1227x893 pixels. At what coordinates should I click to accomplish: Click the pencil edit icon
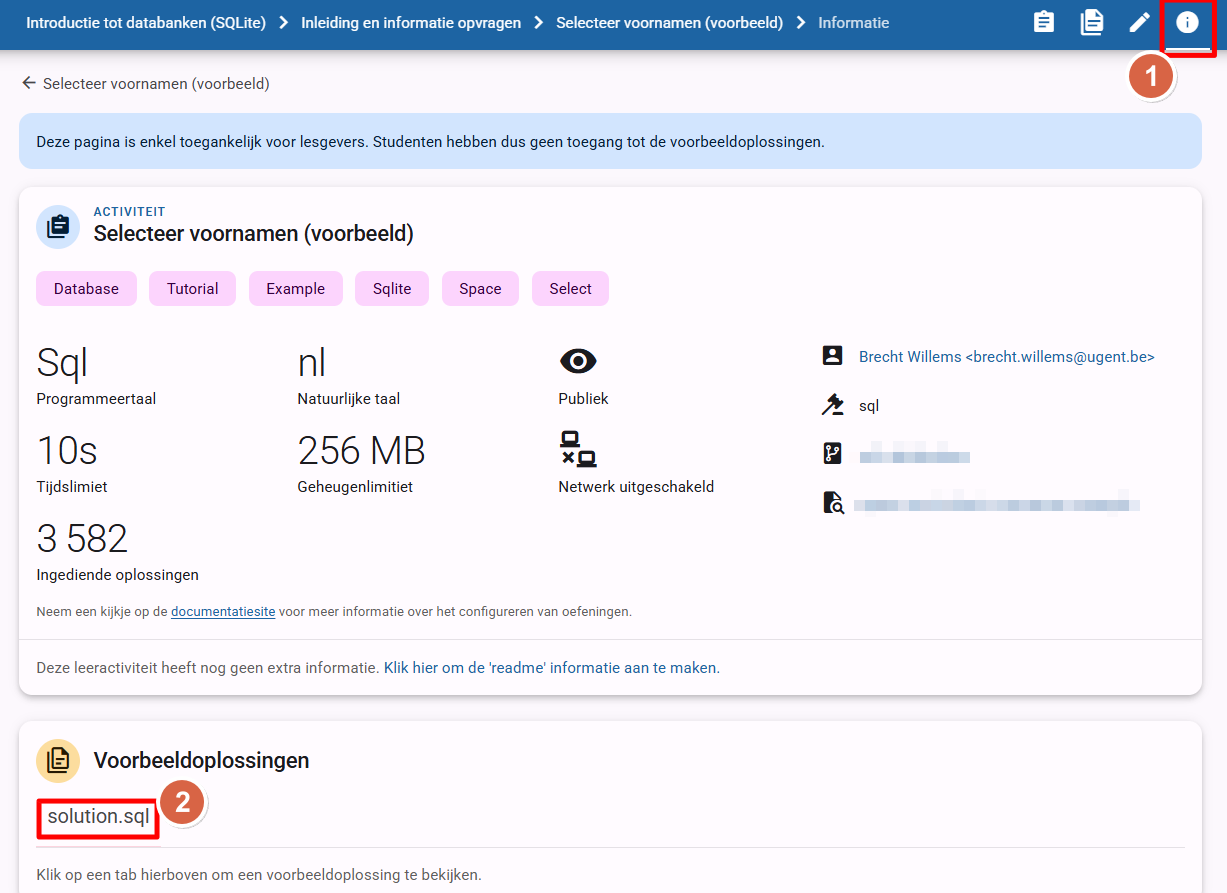point(1140,22)
